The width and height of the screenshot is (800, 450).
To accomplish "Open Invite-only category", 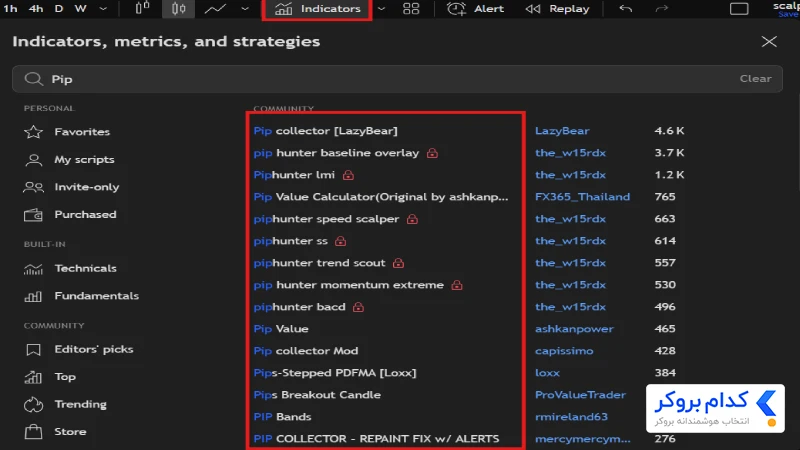I will [x=71, y=187].
